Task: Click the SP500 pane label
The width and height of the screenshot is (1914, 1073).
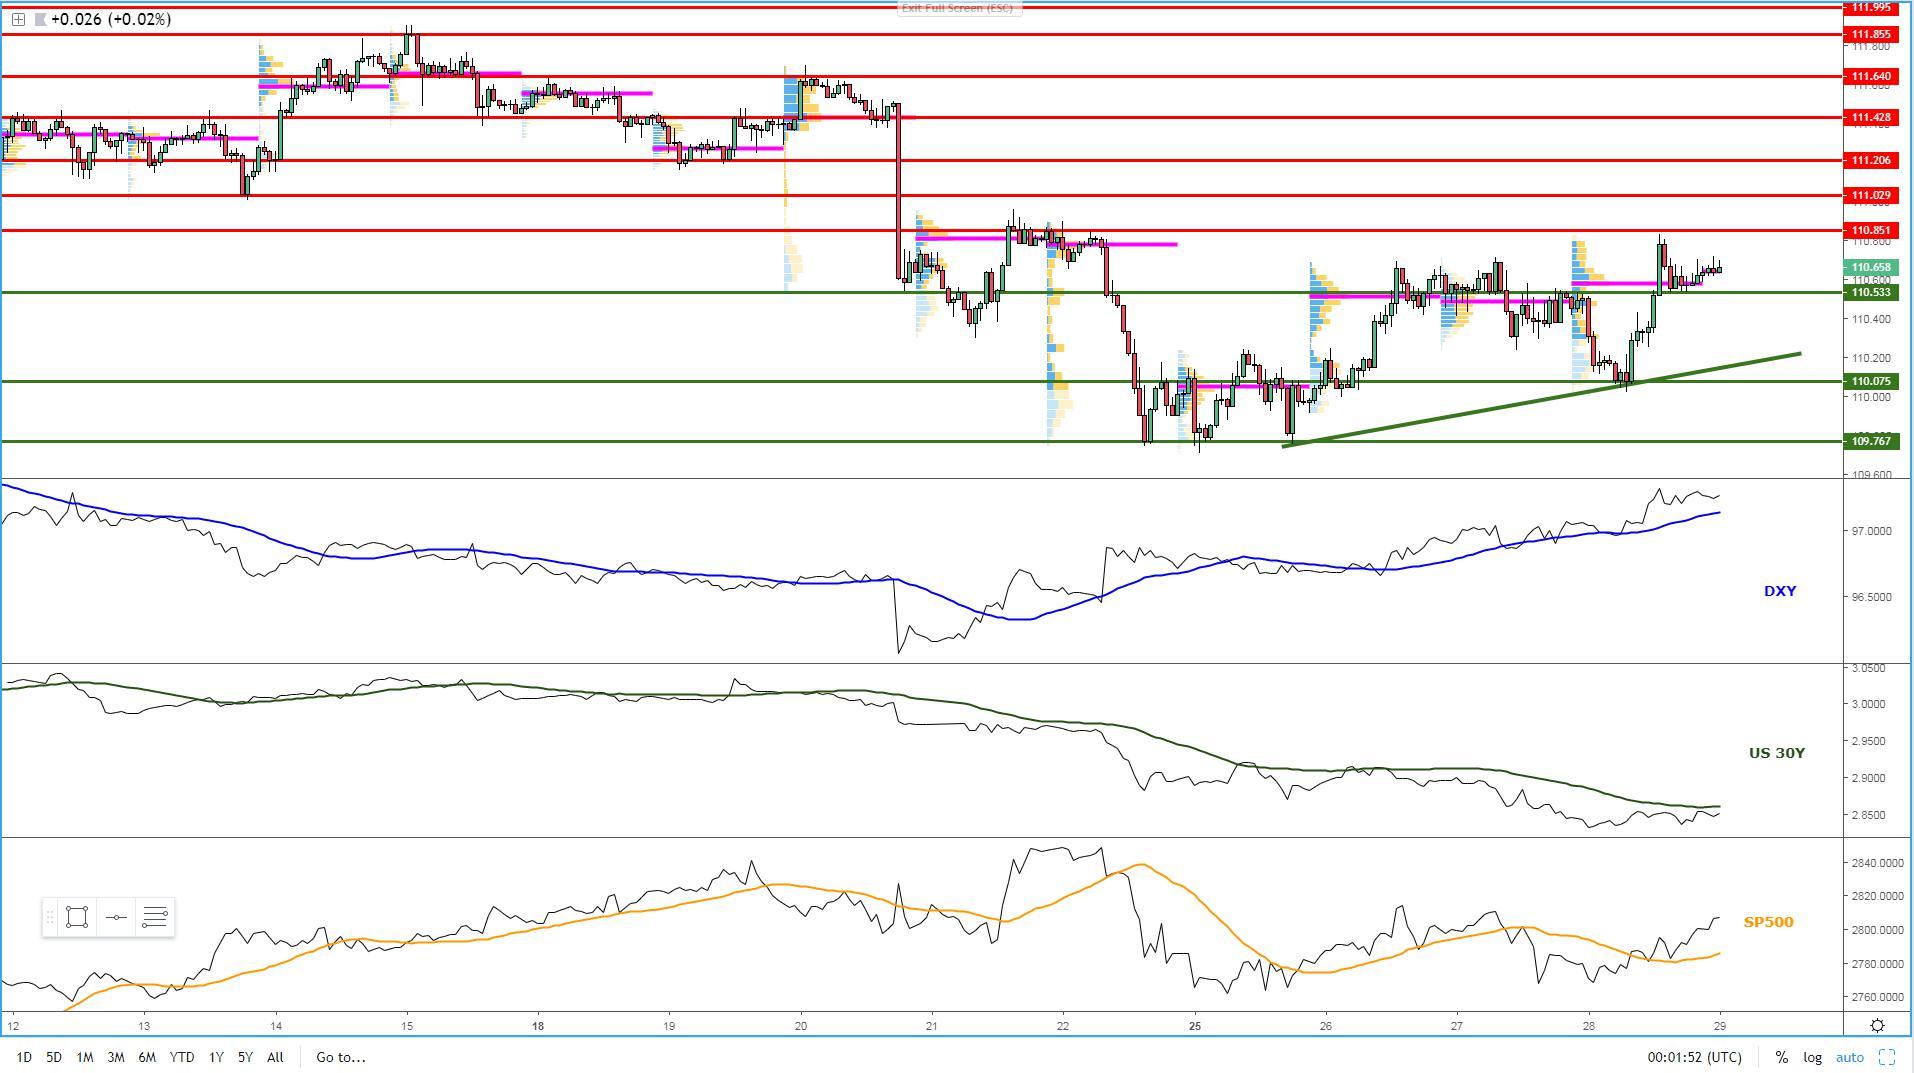Action: tap(1768, 922)
